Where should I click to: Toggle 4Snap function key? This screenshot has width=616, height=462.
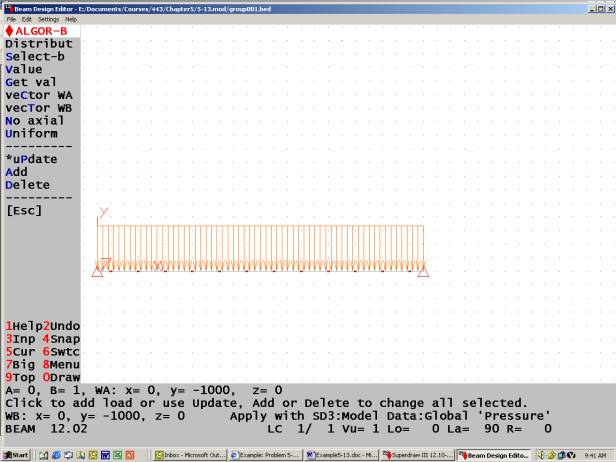(61, 339)
